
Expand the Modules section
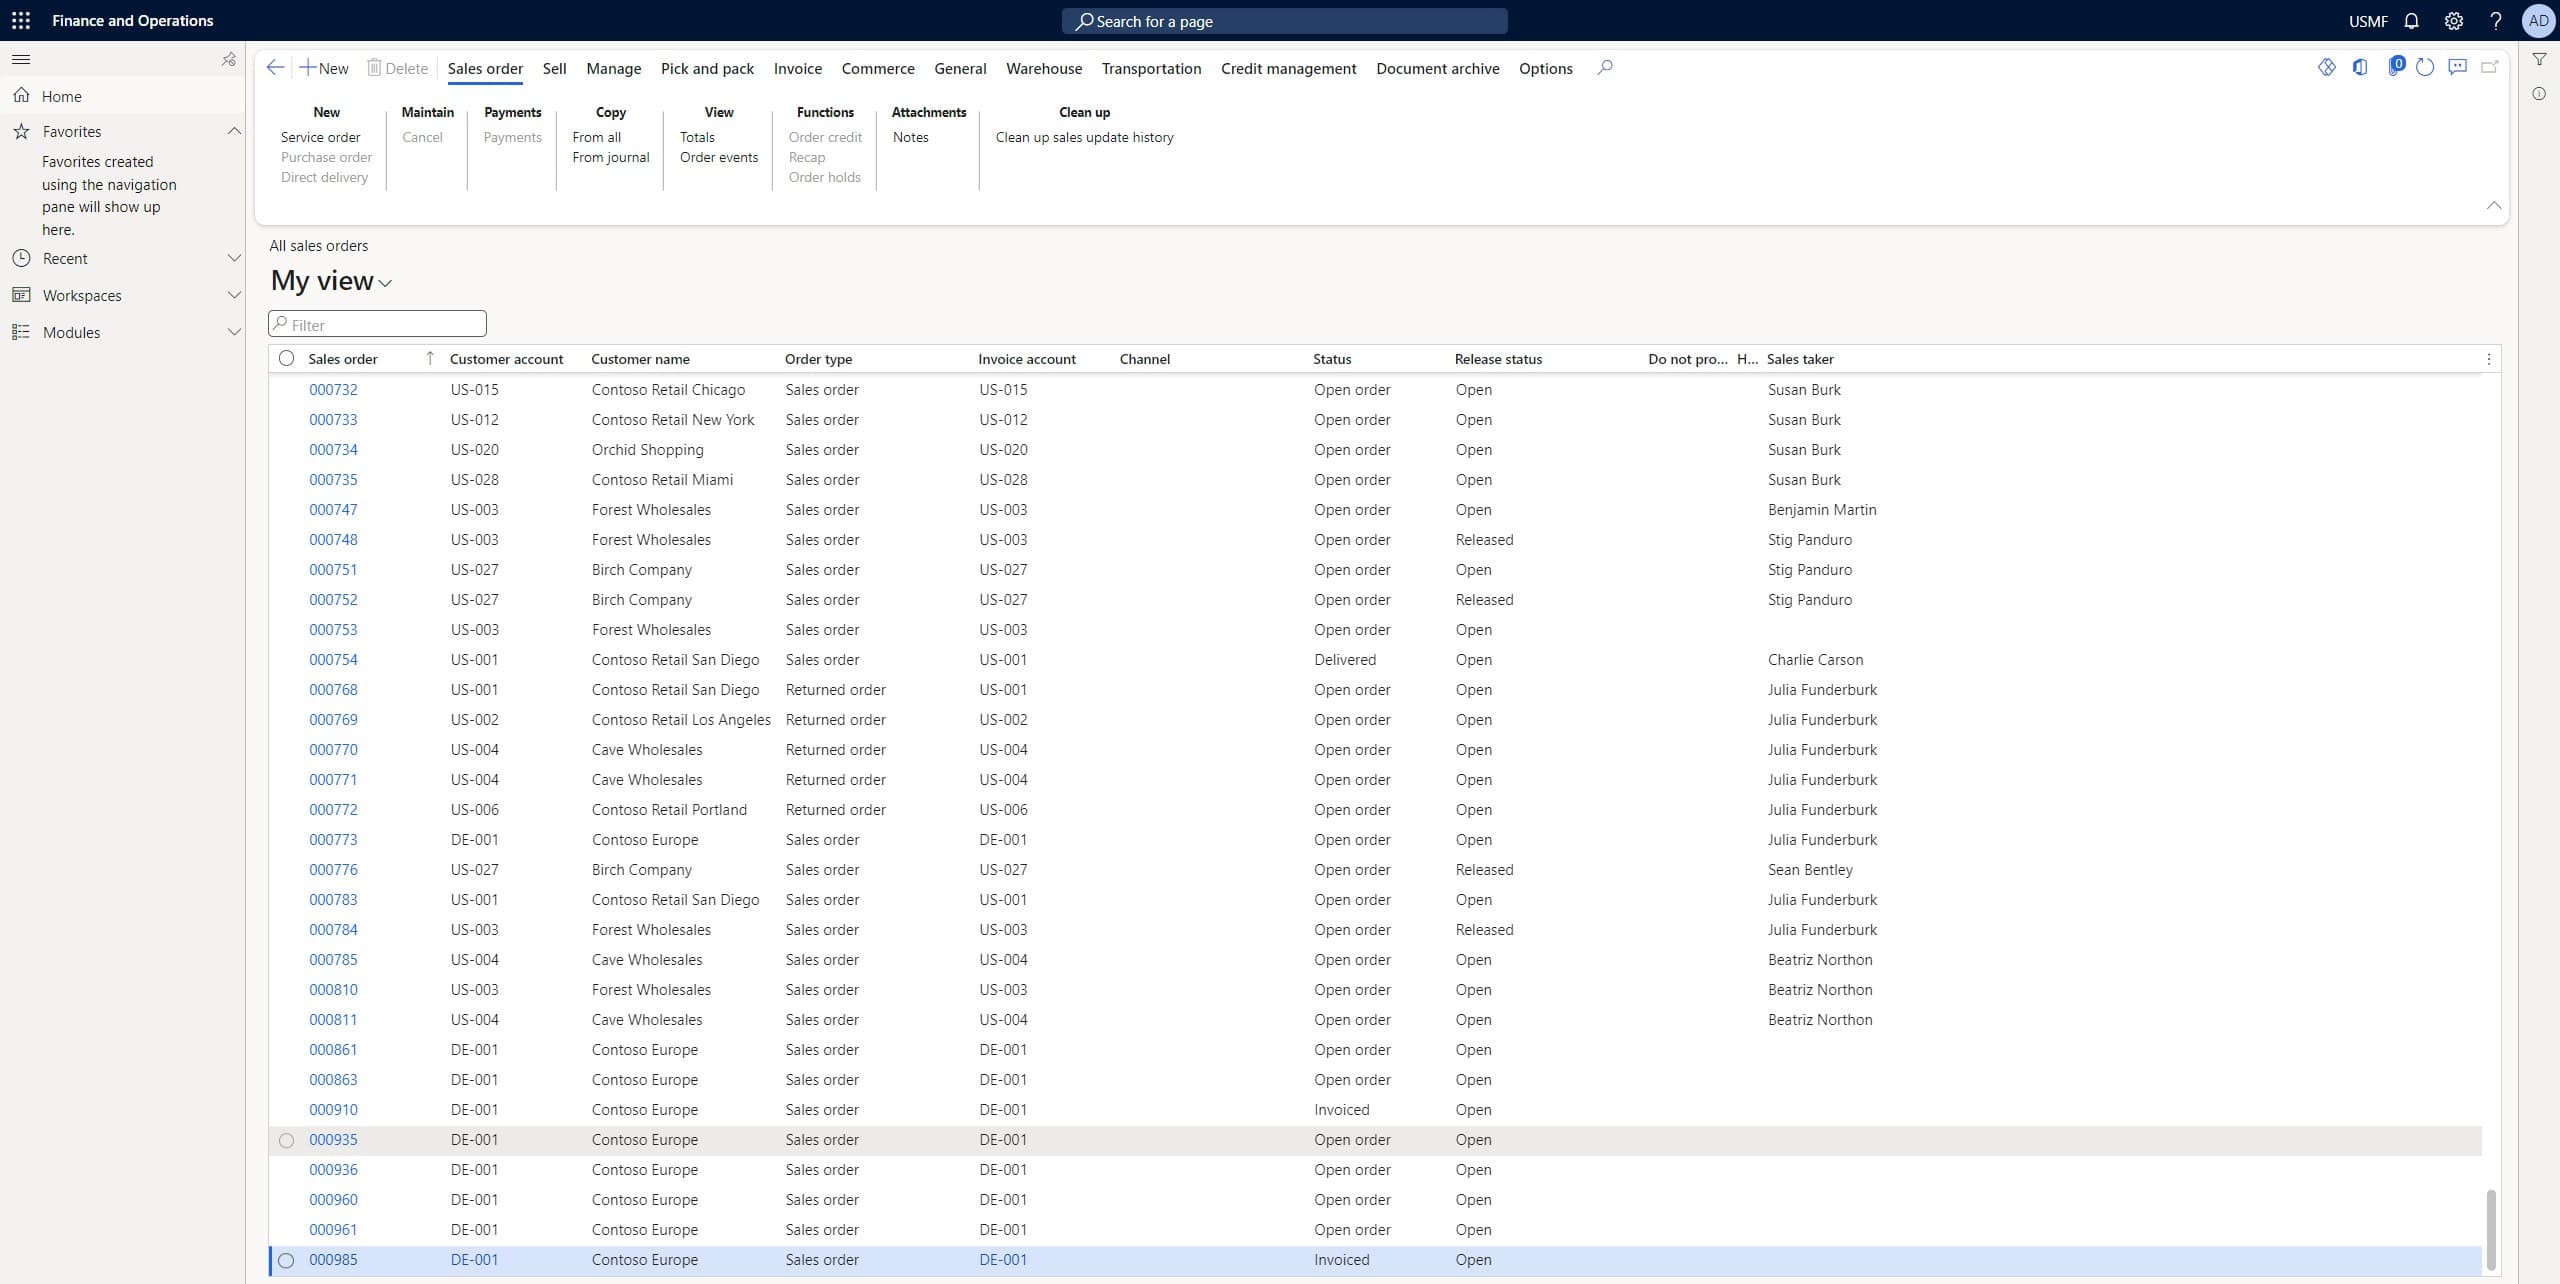[233, 332]
